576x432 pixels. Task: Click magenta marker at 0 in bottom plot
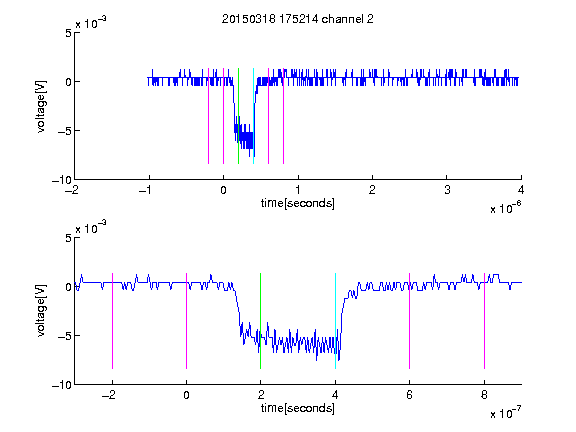pyautogui.click(x=187, y=321)
